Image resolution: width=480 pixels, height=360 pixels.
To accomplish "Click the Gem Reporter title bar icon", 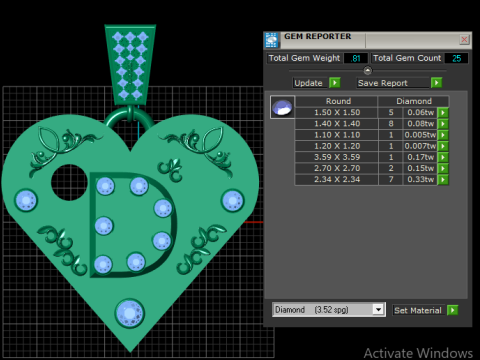I will [272, 40].
